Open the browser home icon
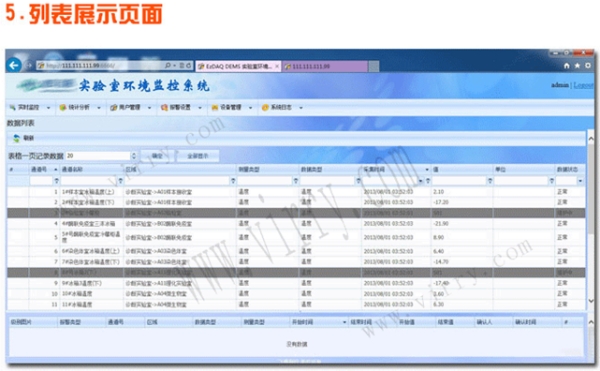Screen dimensions: 600x371 (x=567, y=66)
